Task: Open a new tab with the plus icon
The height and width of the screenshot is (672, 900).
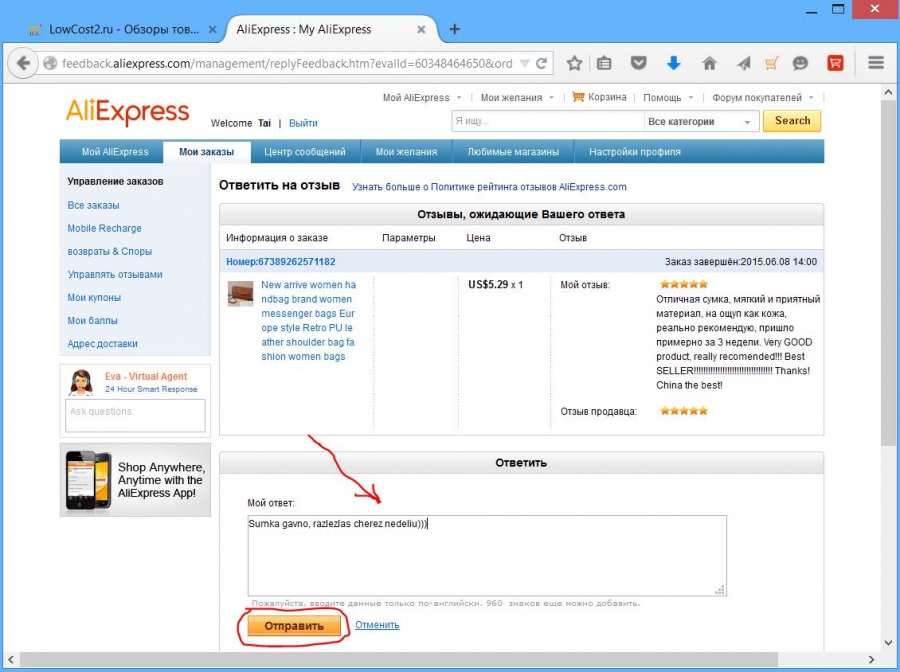Action: 455,29
